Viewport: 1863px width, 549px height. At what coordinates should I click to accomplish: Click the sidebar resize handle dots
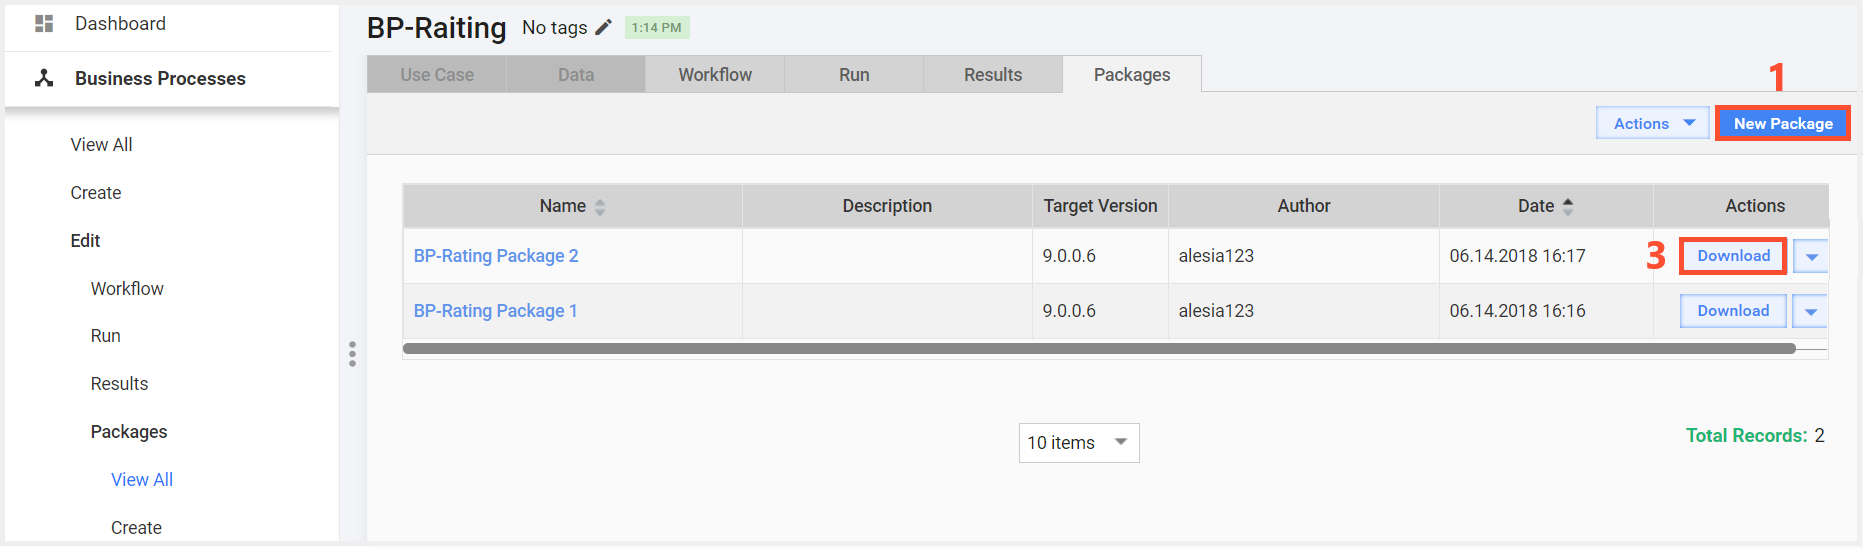click(x=352, y=354)
